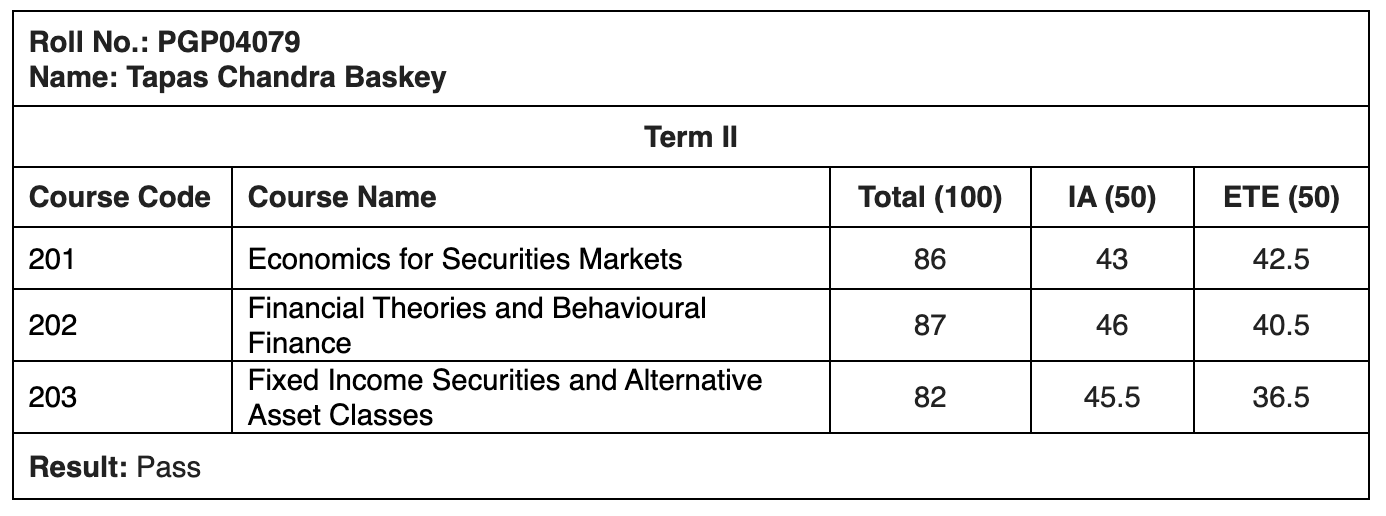Select course code 202 cell
Screen dimensions: 1386x516
click(53, 325)
